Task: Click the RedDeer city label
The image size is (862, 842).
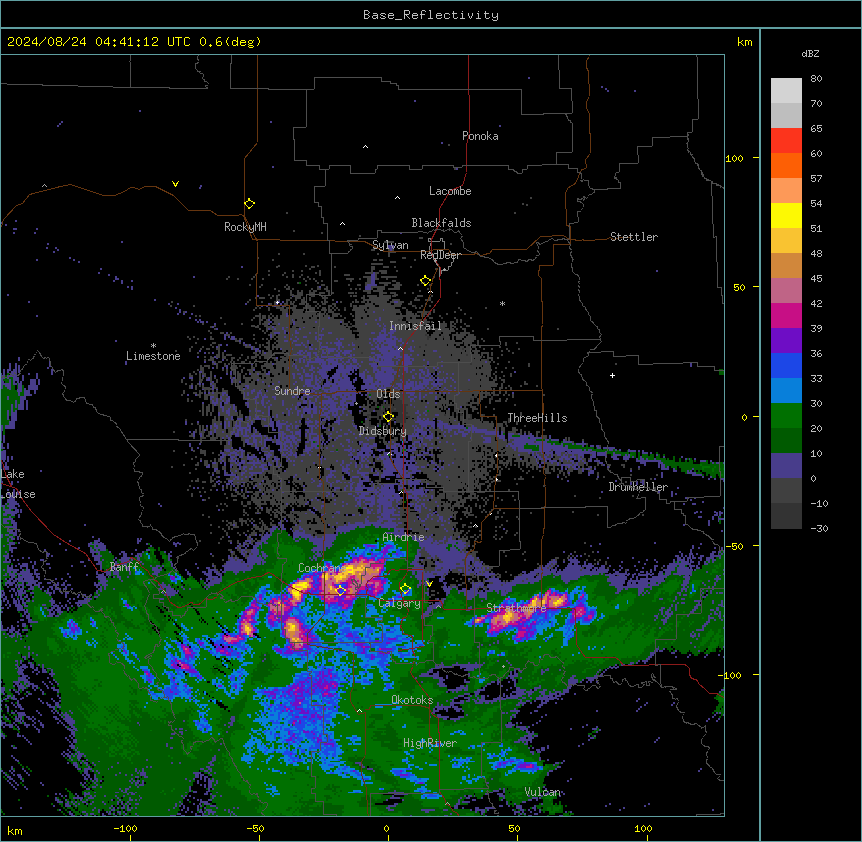Action: (440, 255)
